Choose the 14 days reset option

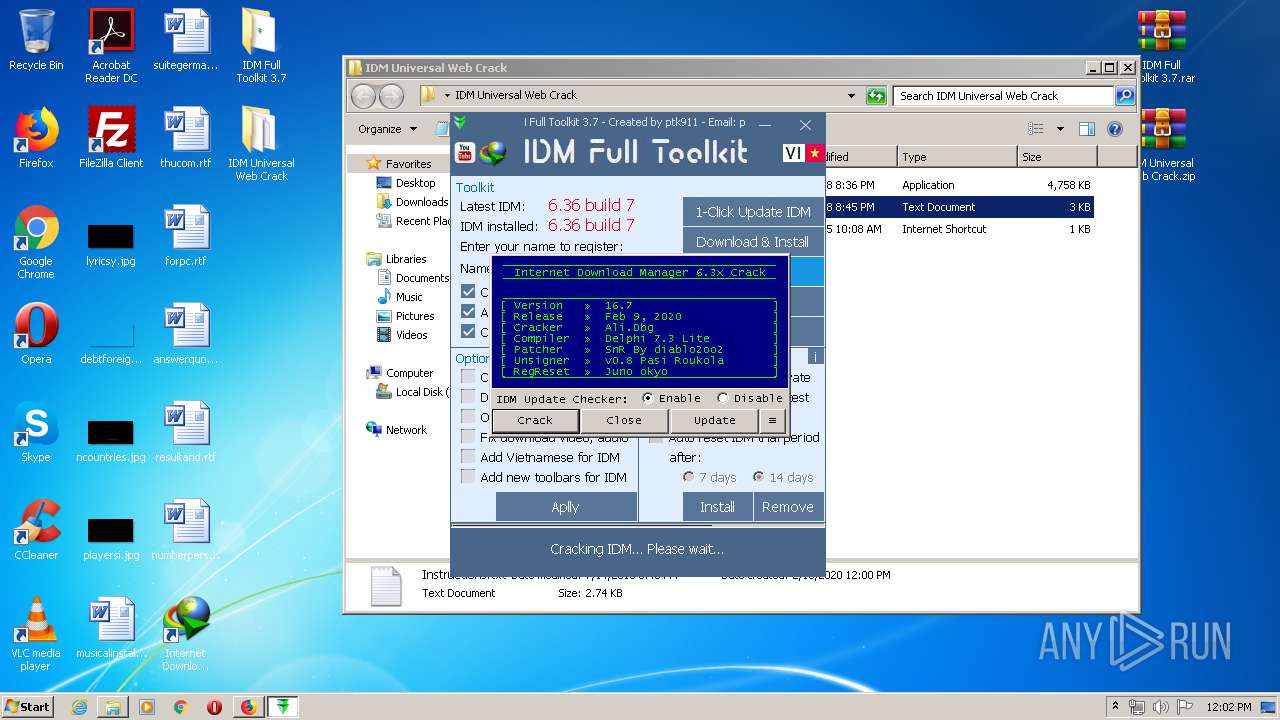point(783,477)
